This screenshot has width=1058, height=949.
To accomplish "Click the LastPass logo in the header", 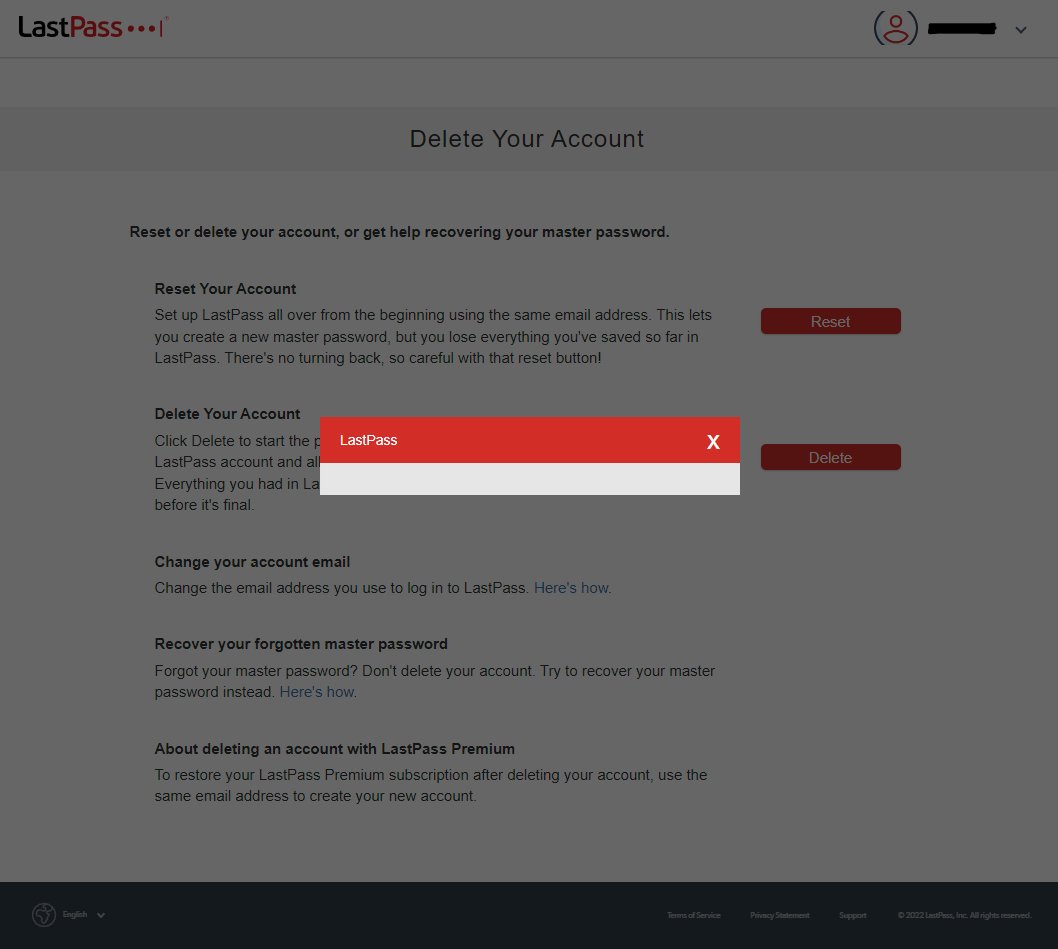I will 93,28.
